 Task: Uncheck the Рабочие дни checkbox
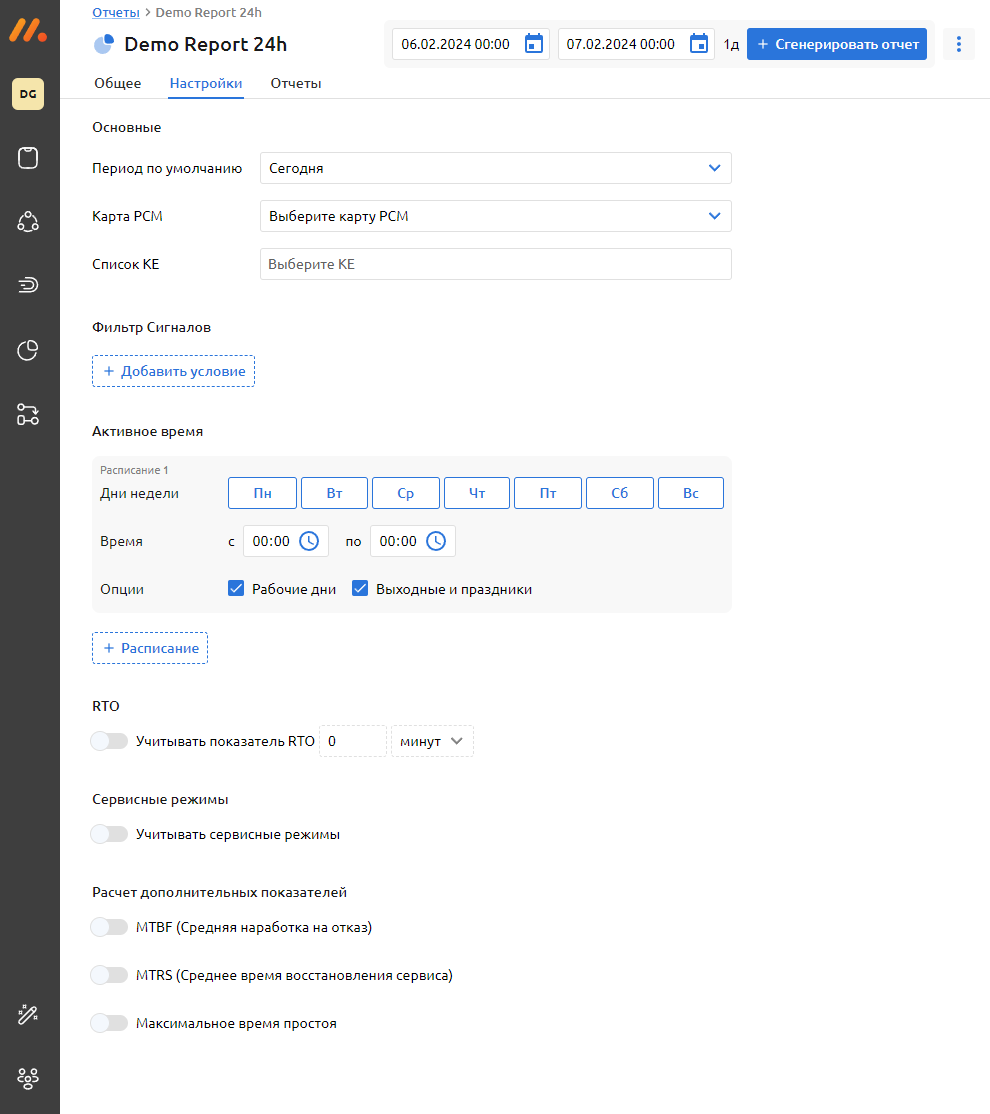[237, 589]
